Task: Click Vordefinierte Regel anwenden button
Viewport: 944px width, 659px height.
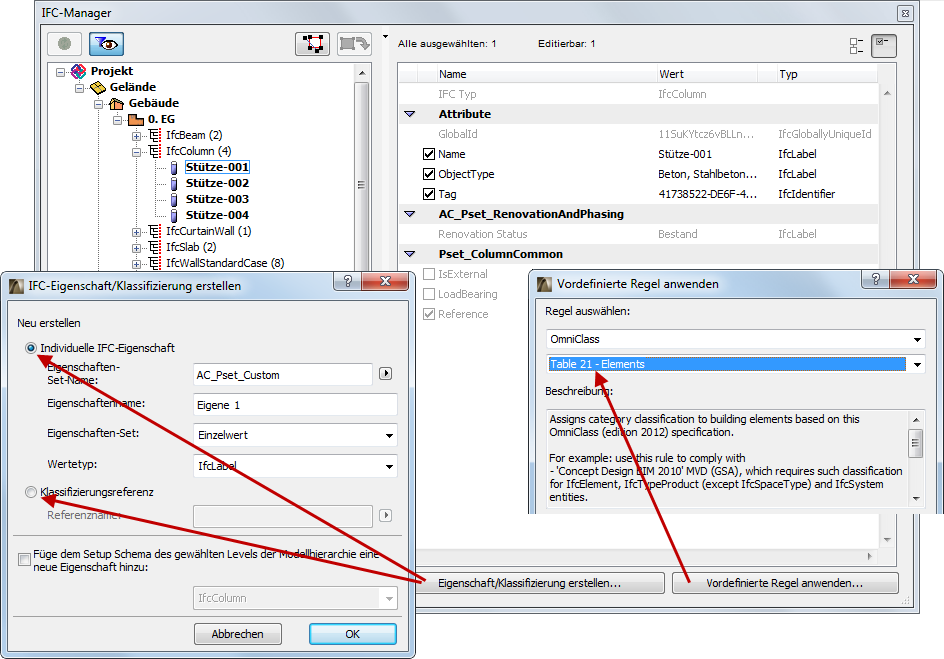Action: (x=785, y=583)
